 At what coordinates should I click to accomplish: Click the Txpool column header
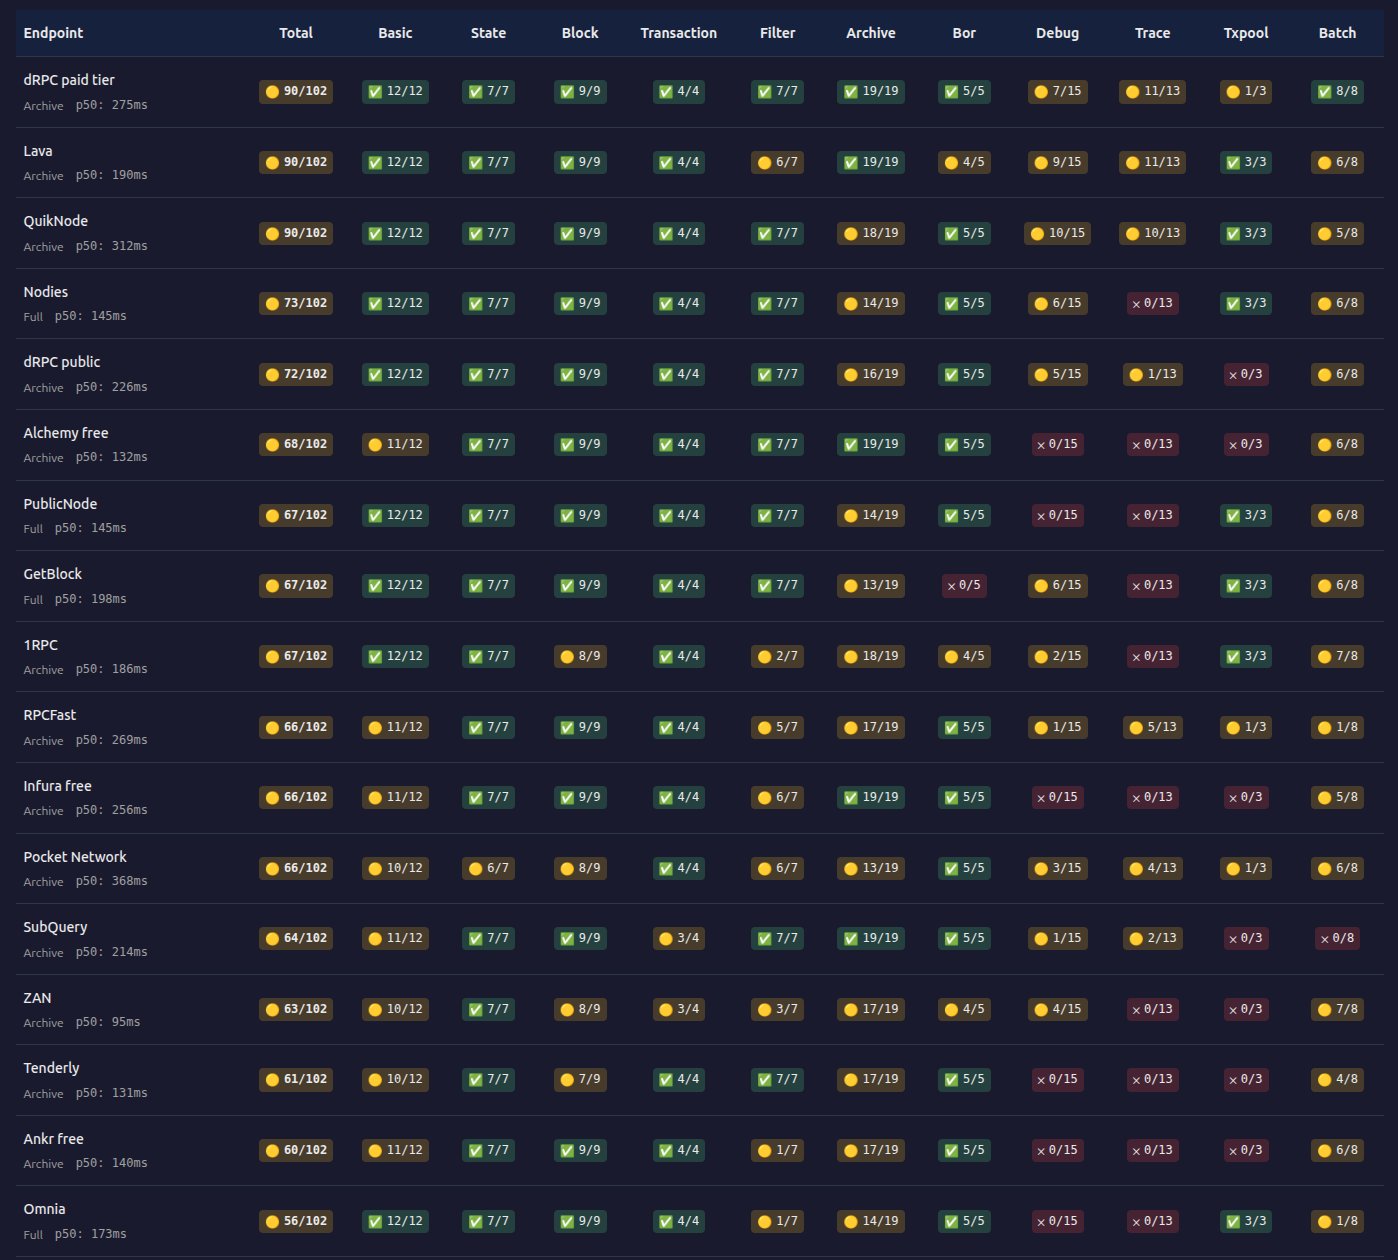[1246, 33]
